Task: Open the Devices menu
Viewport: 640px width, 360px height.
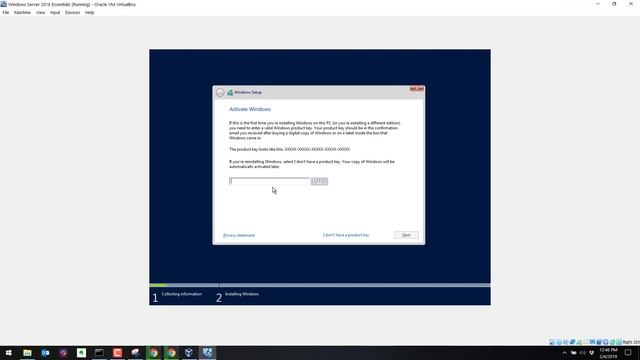Action: pos(72,13)
